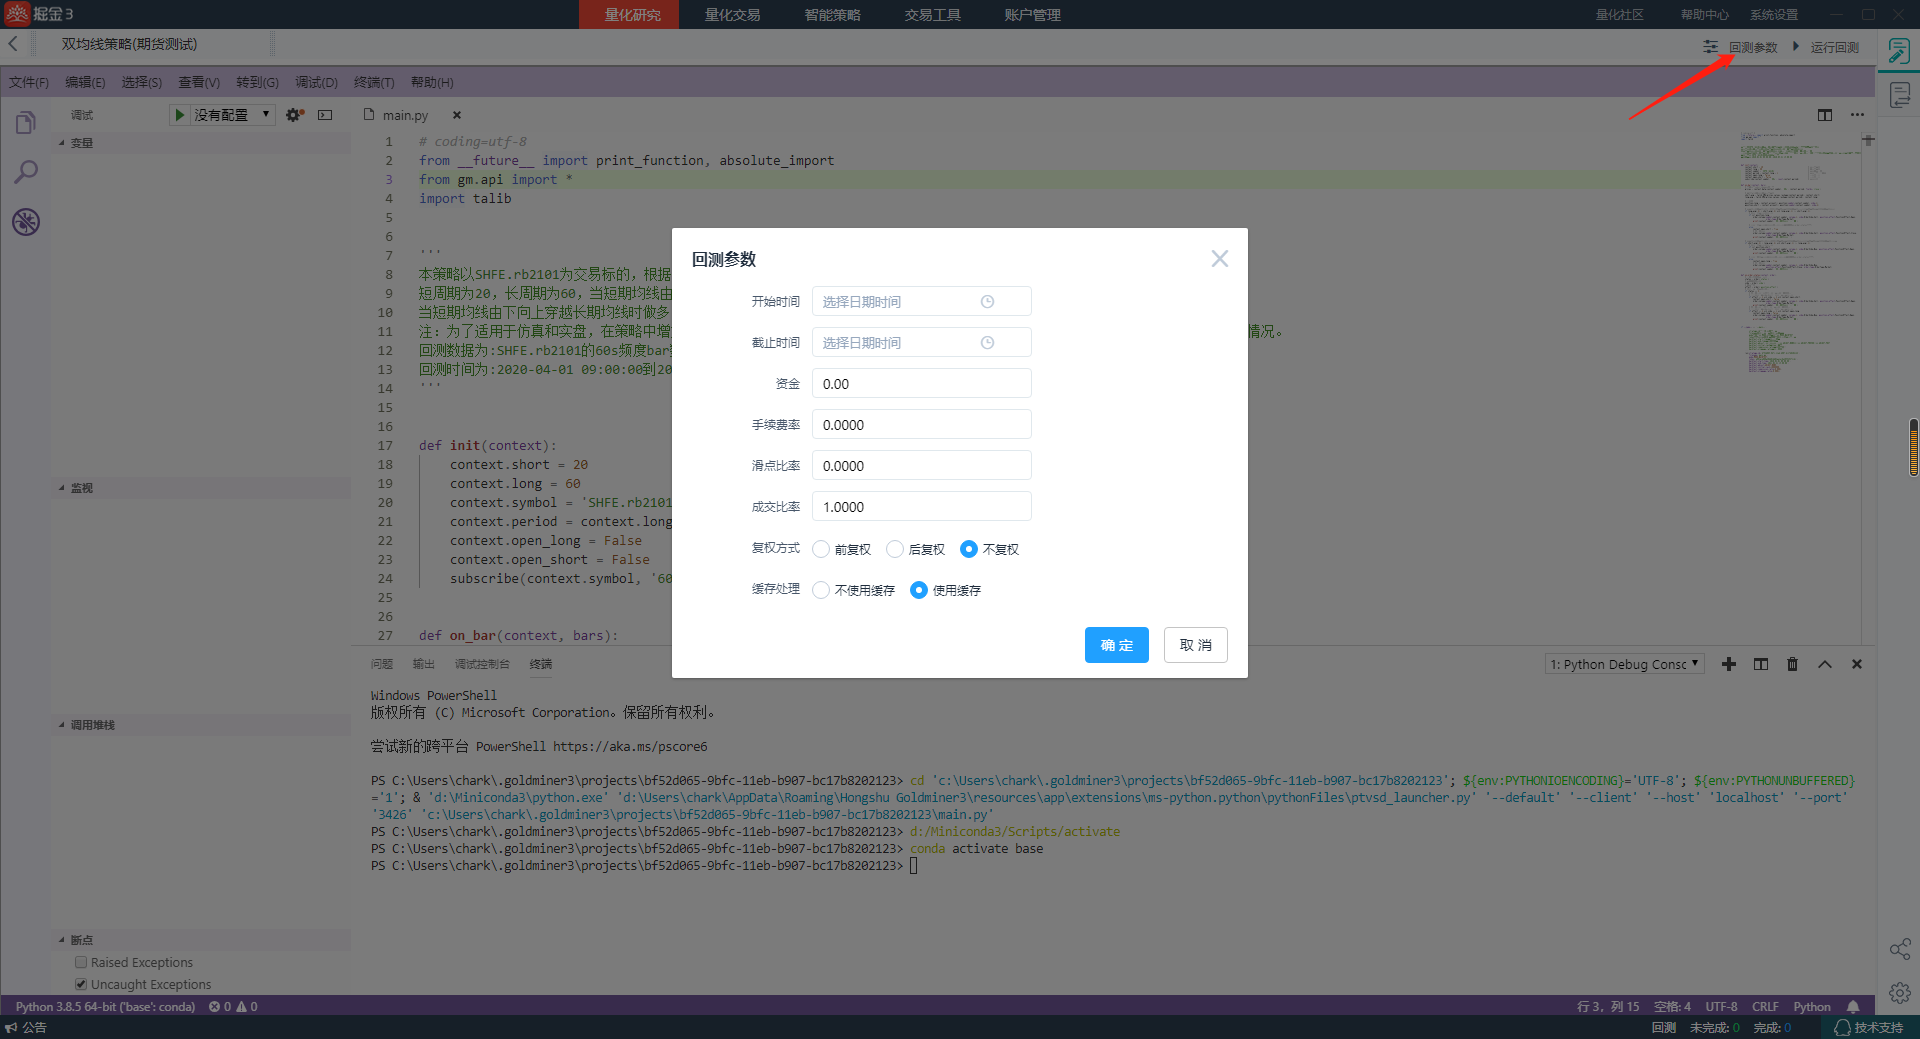The width and height of the screenshot is (1920, 1039).
Task: Switch to 智能策略 top tab
Action: click(832, 15)
